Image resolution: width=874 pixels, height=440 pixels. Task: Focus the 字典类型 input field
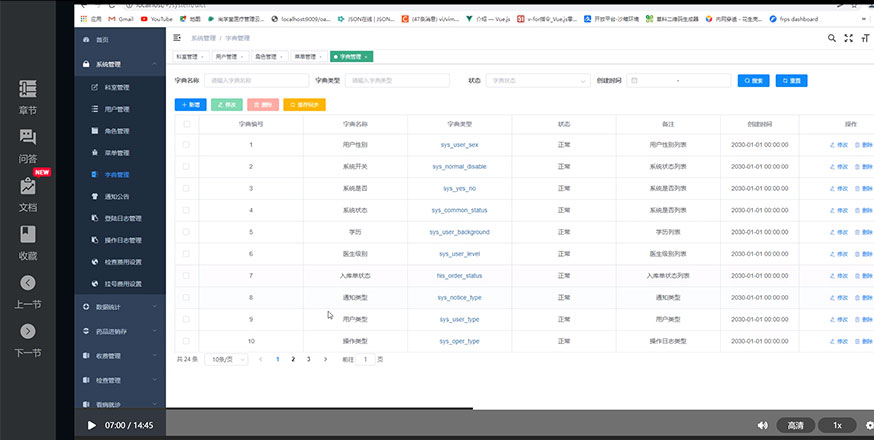point(397,81)
